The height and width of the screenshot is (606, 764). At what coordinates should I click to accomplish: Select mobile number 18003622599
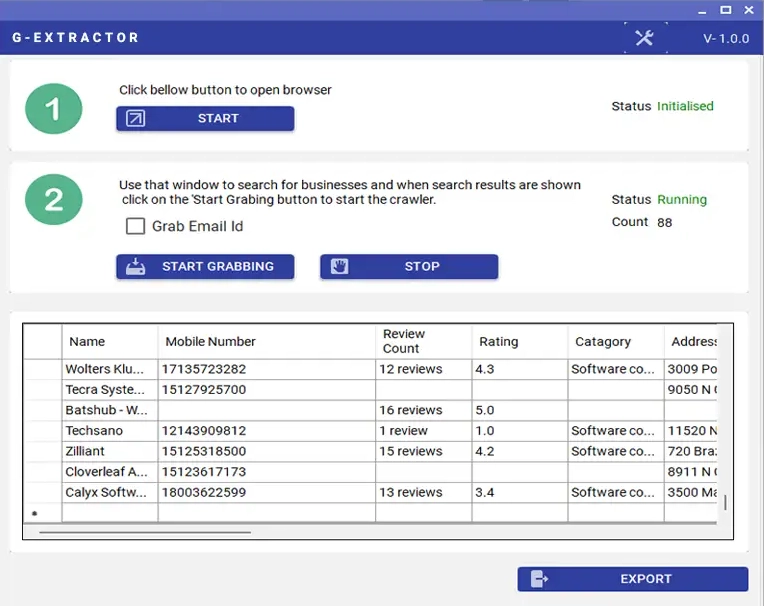(267, 492)
